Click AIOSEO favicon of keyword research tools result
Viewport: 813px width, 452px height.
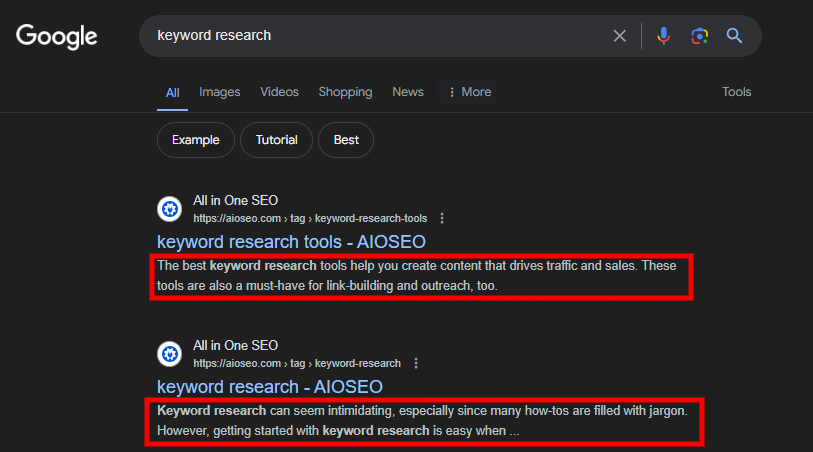(170, 209)
